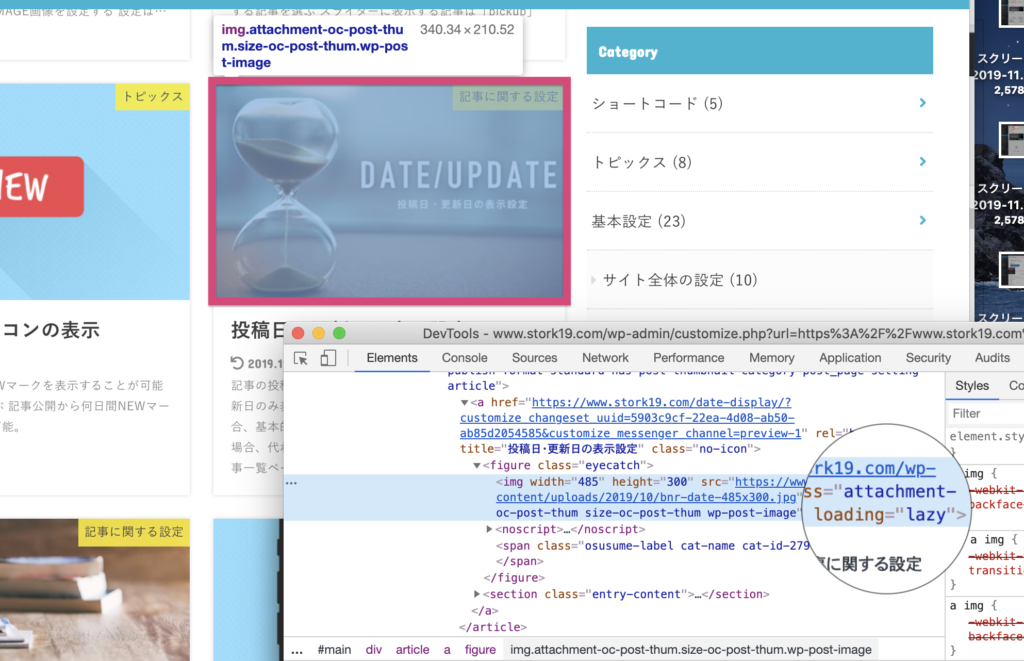Click the green zoom button of DevTools

339,333
